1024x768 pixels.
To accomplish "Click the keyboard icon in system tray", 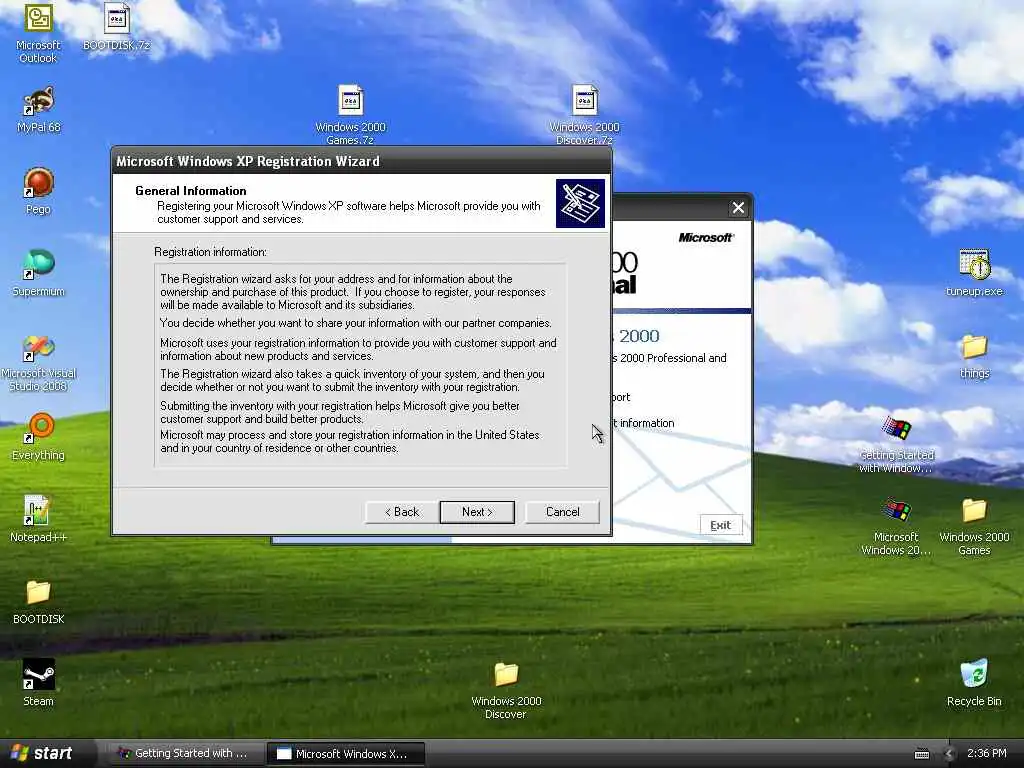I will (921, 754).
